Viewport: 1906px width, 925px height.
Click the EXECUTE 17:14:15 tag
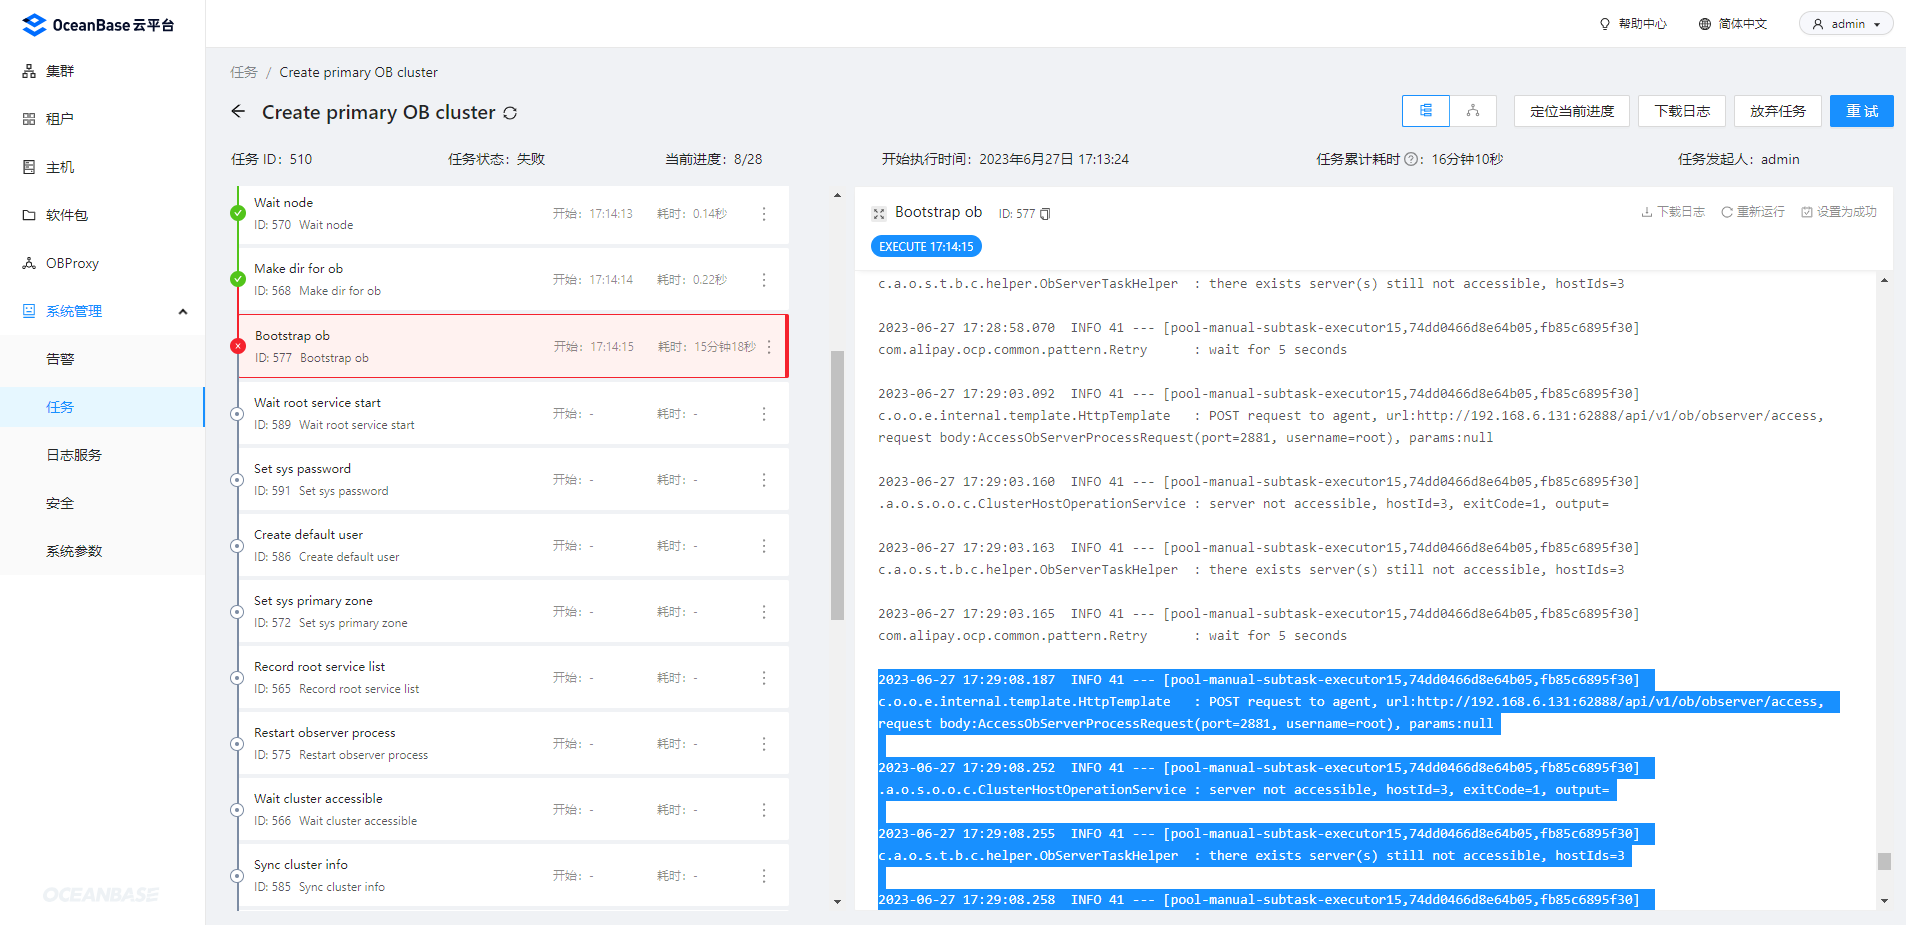[x=926, y=246]
